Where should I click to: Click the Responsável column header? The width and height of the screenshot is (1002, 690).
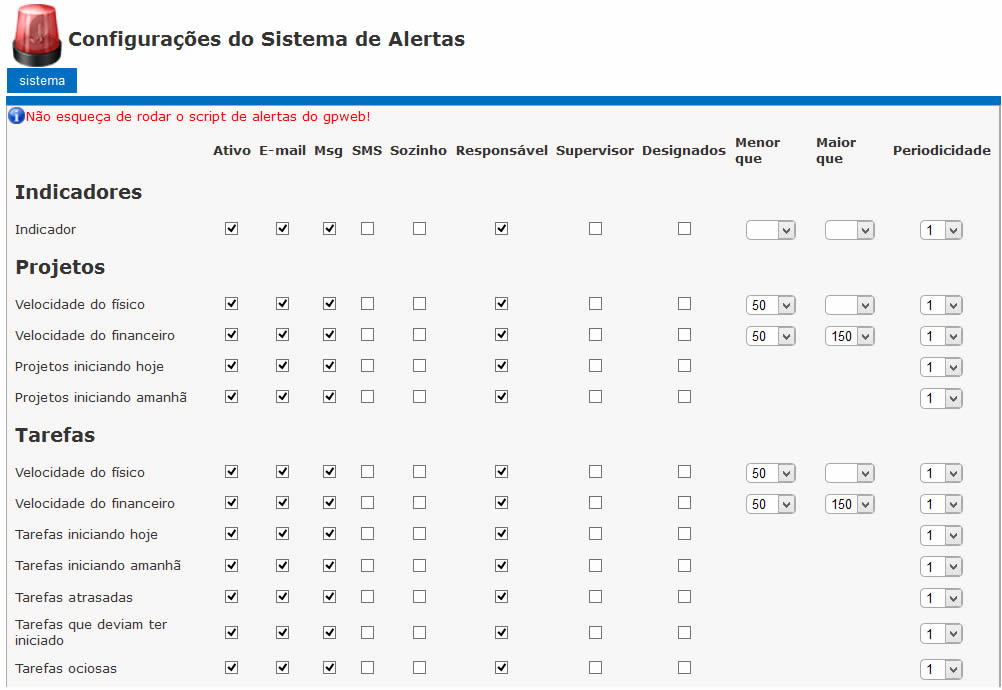click(502, 151)
